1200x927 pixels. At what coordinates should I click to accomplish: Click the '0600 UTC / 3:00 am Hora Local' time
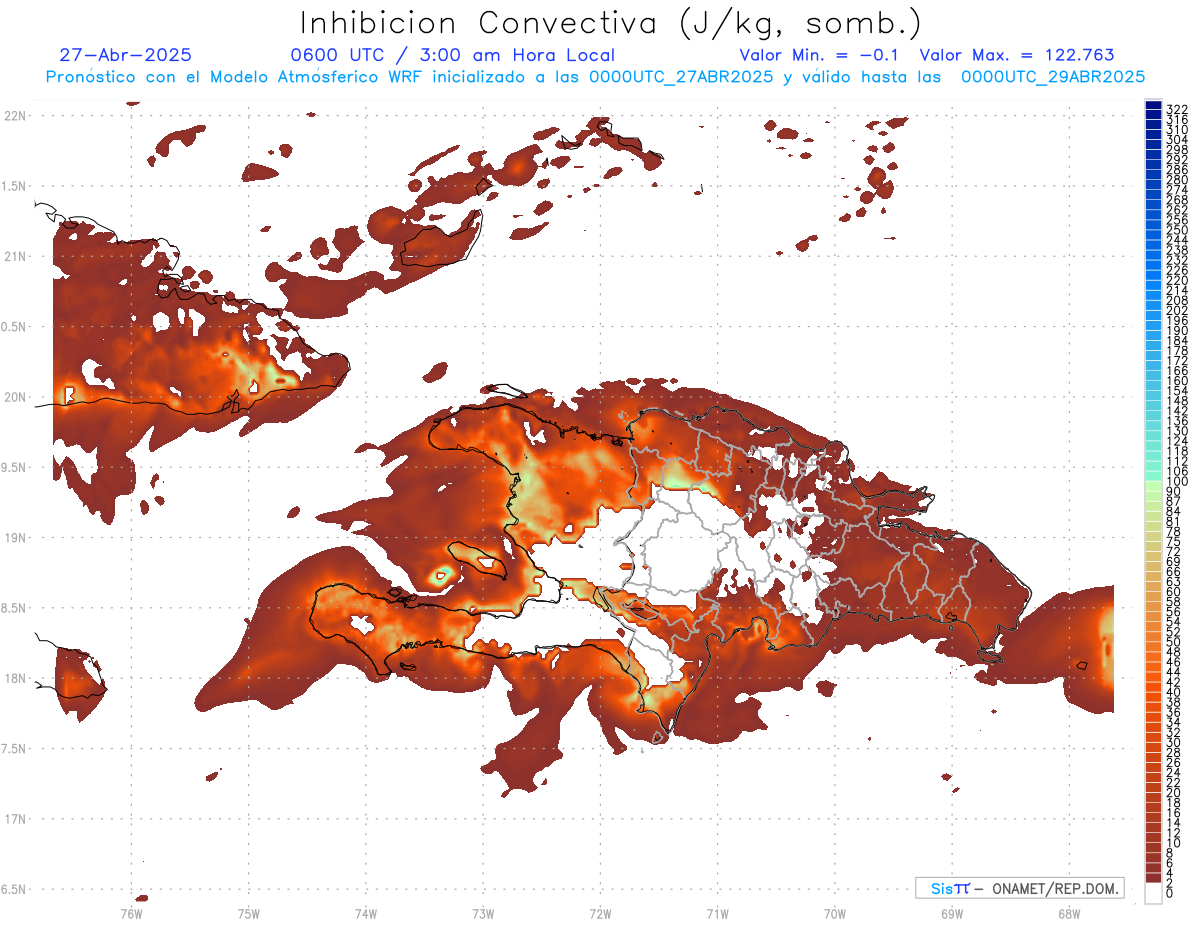tap(453, 55)
